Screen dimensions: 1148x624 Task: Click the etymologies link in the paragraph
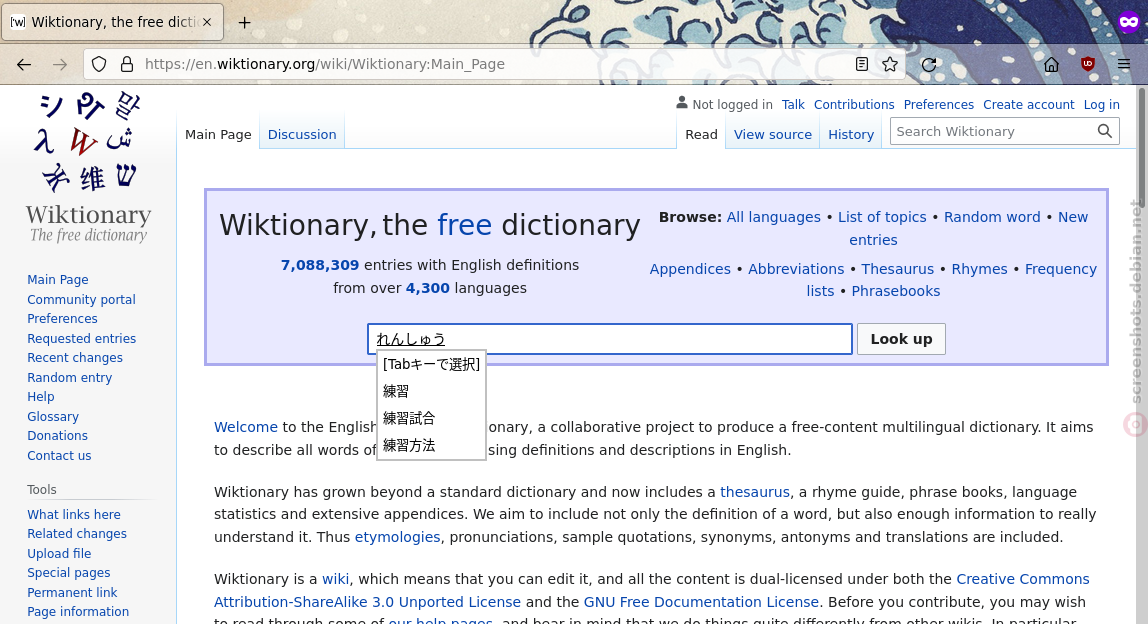point(398,537)
